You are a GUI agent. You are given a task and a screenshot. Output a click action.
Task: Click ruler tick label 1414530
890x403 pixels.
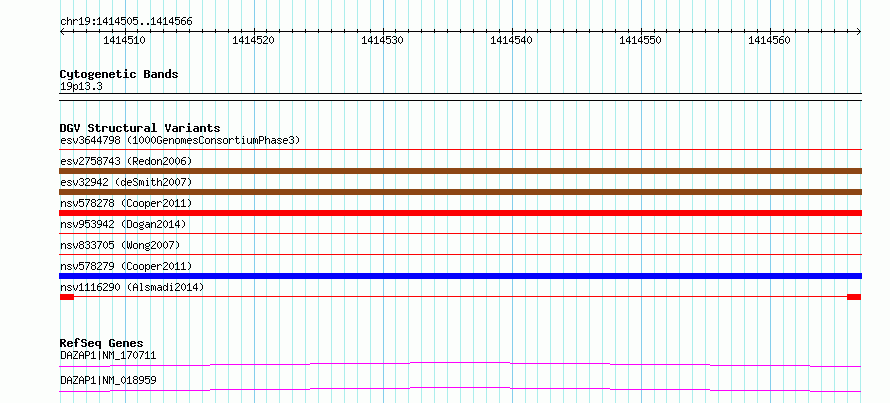click(x=382, y=40)
